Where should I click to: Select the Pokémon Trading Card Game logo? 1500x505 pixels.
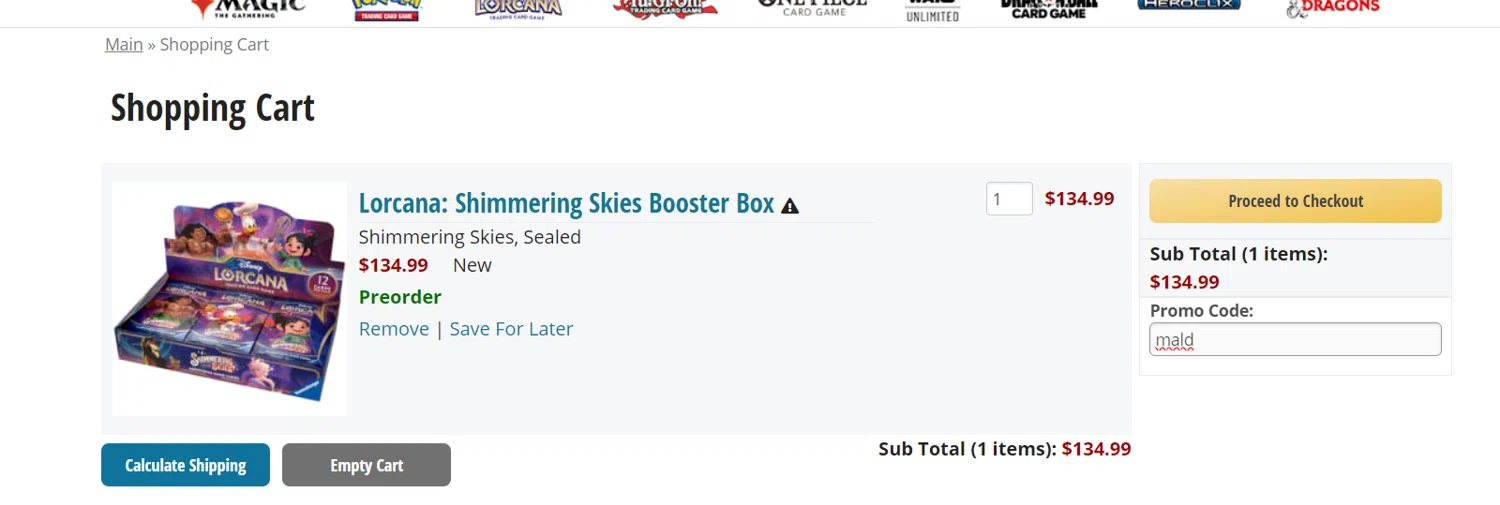tap(387, 9)
